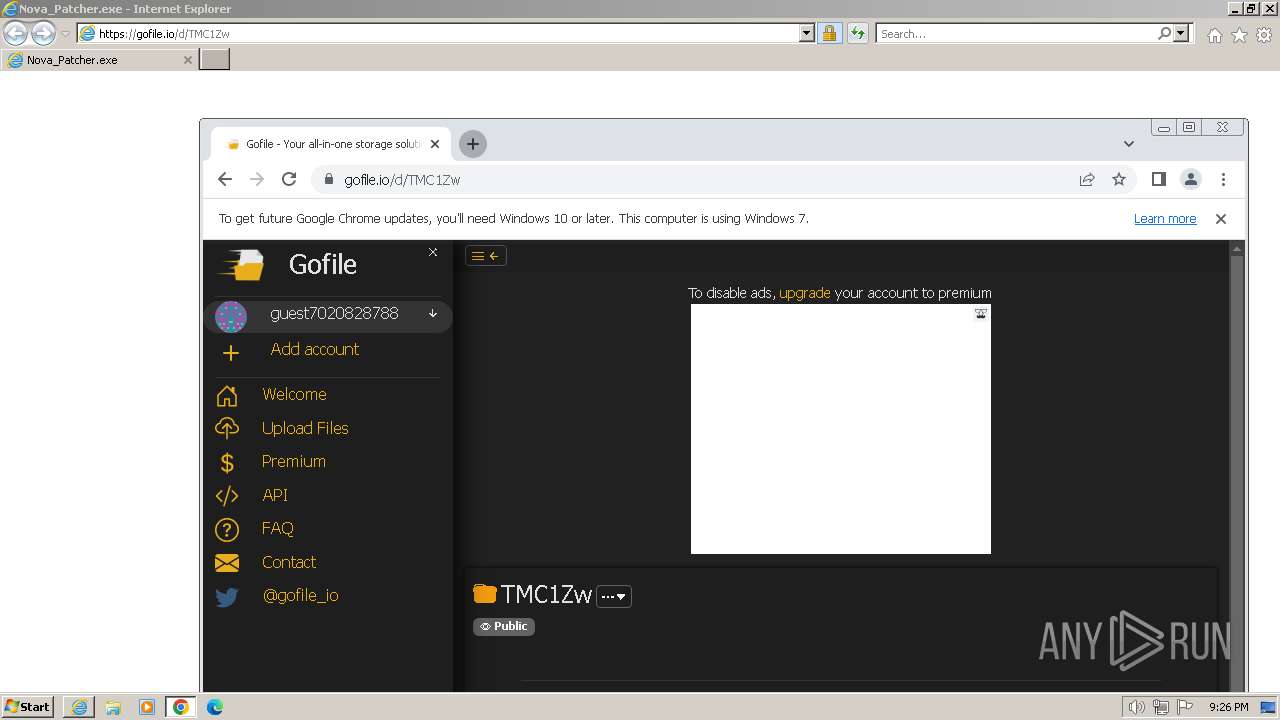Image resolution: width=1280 pixels, height=720 pixels.
Task: Open the IE security lock report
Action: [829, 33]
